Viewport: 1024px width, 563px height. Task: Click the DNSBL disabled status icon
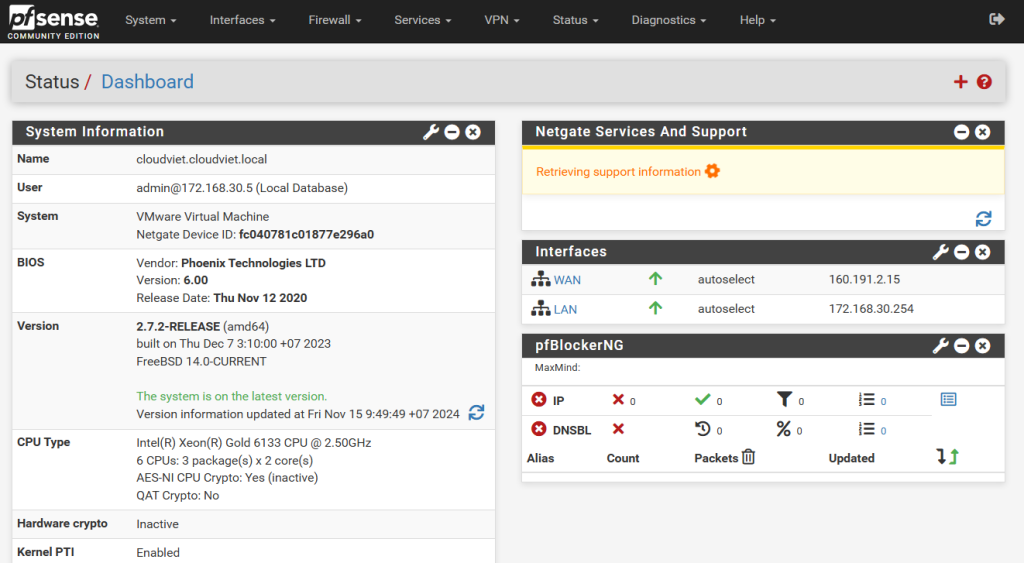pyautogui.click(x=539, y=428)
